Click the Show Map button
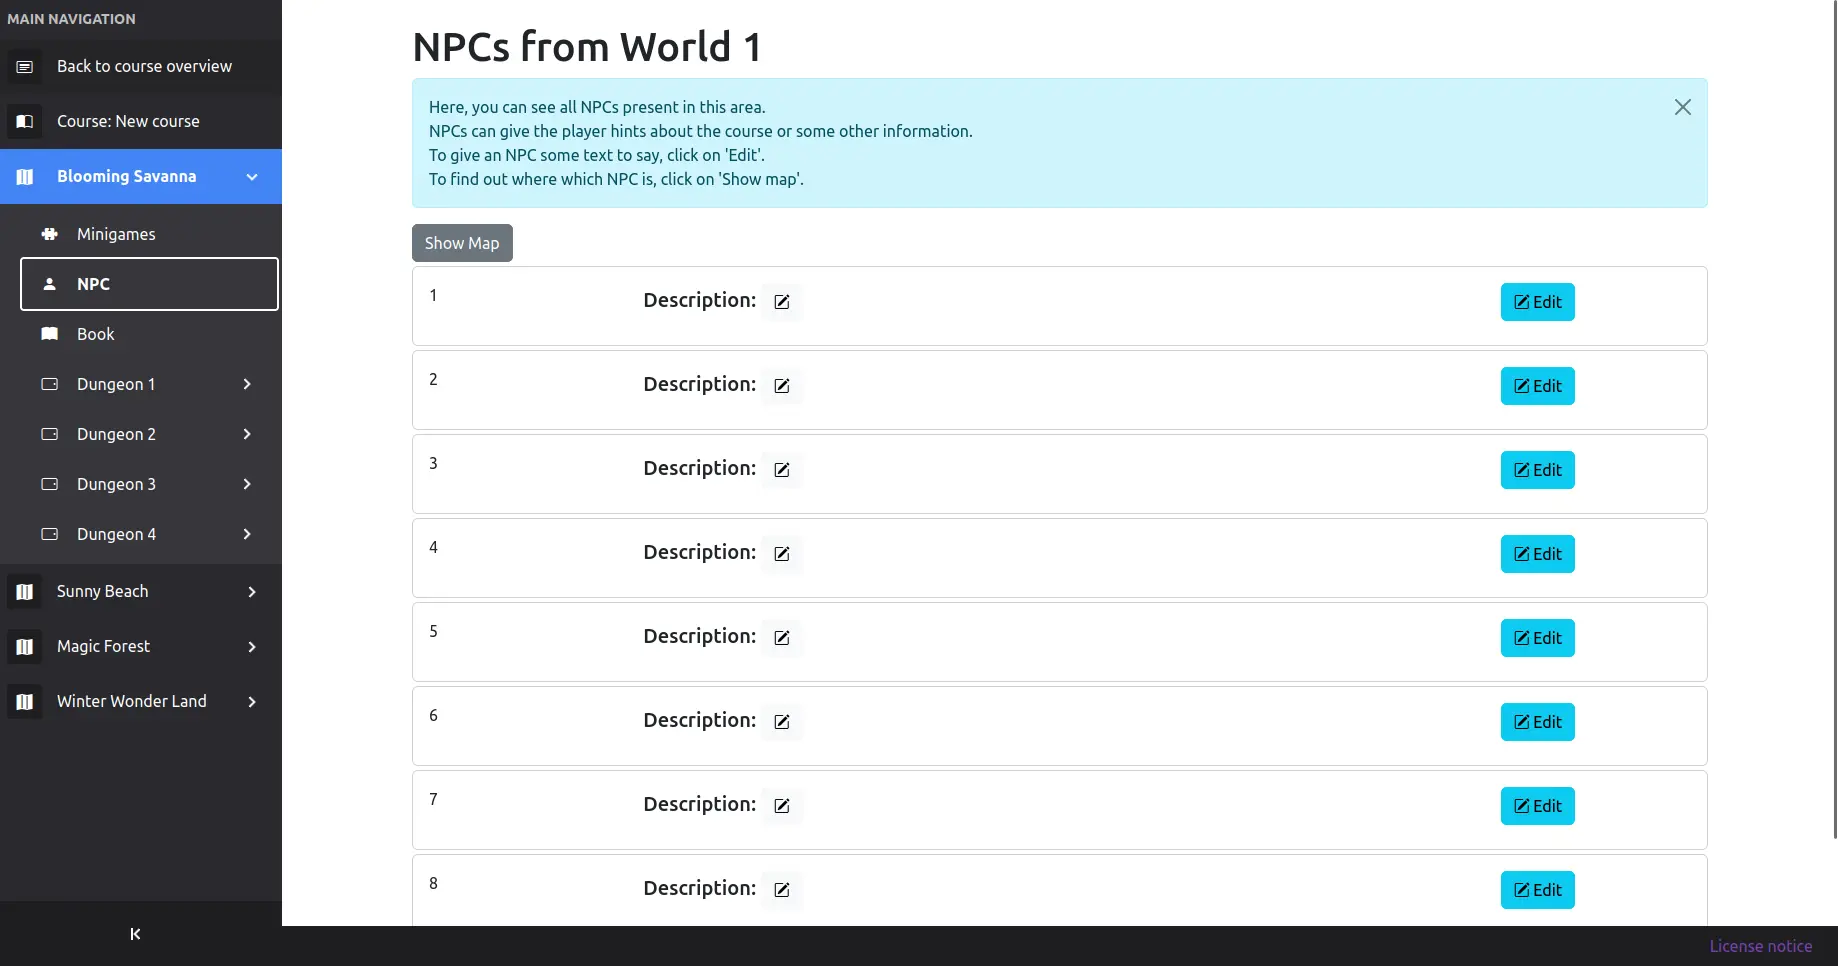 coord(462,243)
